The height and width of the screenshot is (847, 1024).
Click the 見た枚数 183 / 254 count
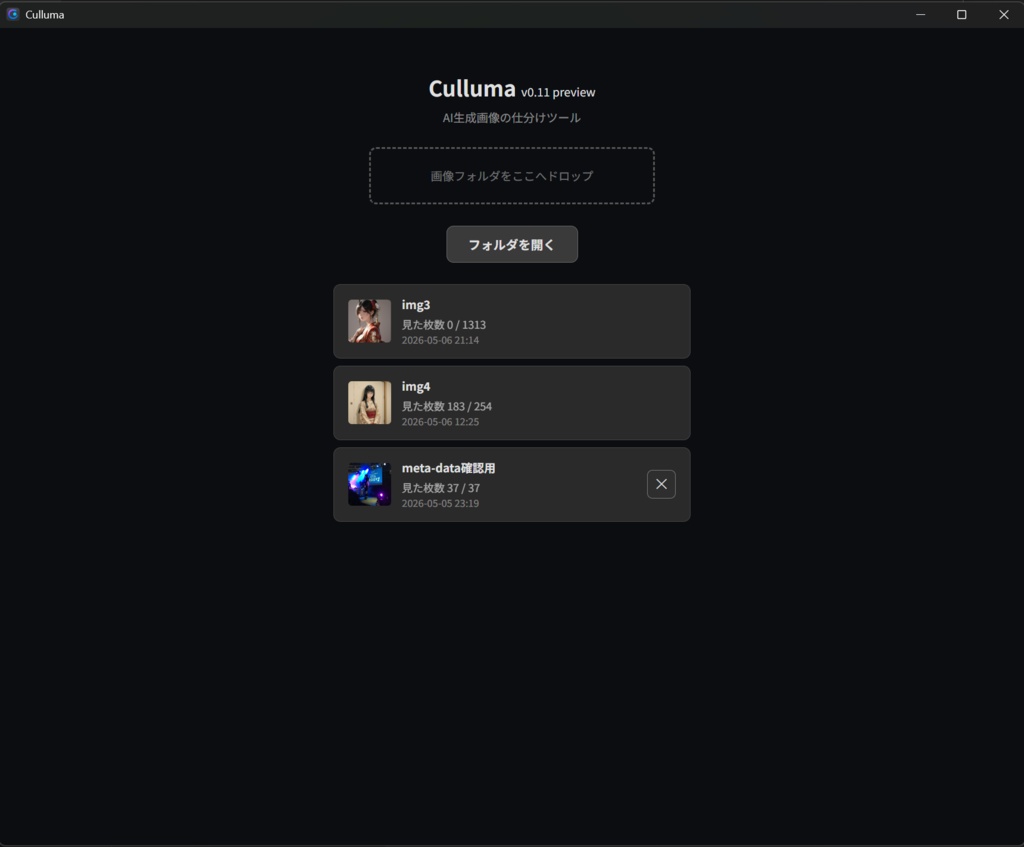pyautogui.click(x=447, y=406)
